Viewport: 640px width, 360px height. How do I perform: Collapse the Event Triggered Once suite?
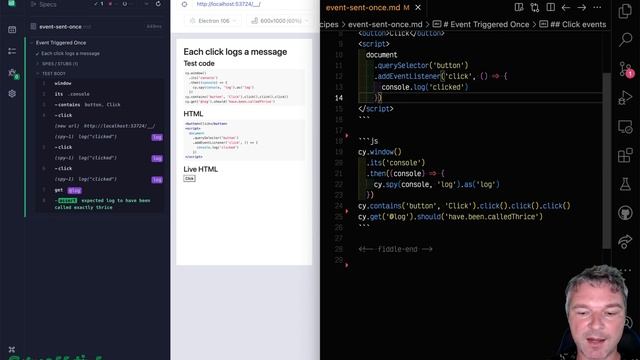pos(60,42)
